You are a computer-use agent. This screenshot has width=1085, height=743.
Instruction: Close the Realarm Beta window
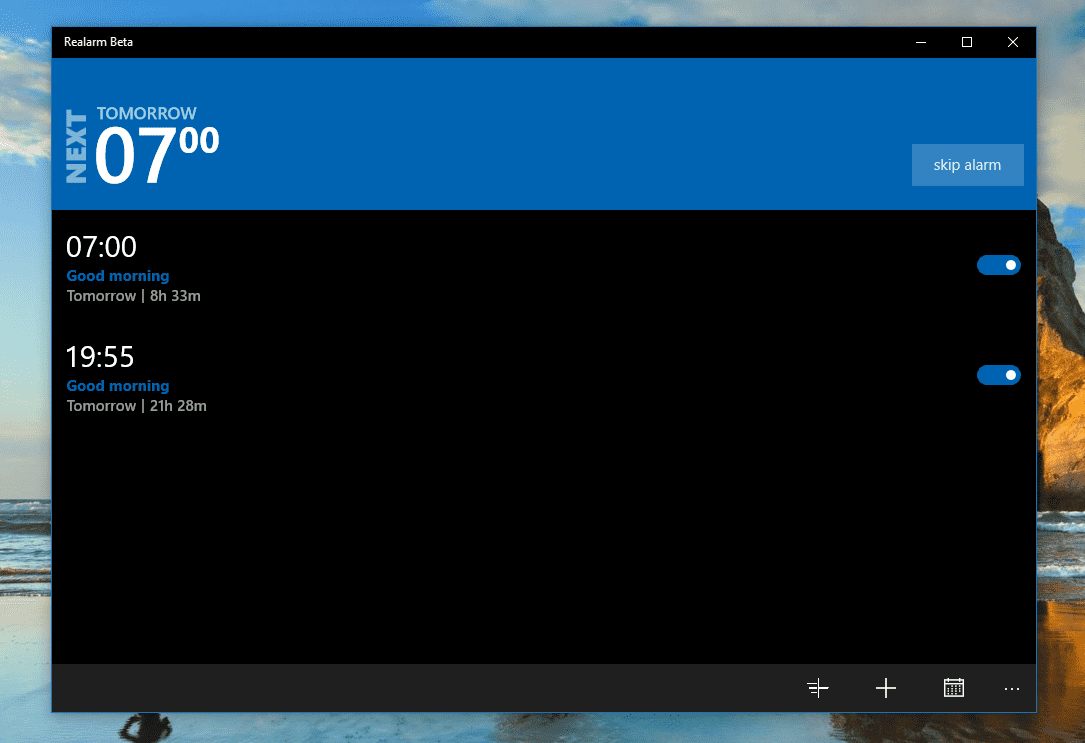click(1012, 42)
